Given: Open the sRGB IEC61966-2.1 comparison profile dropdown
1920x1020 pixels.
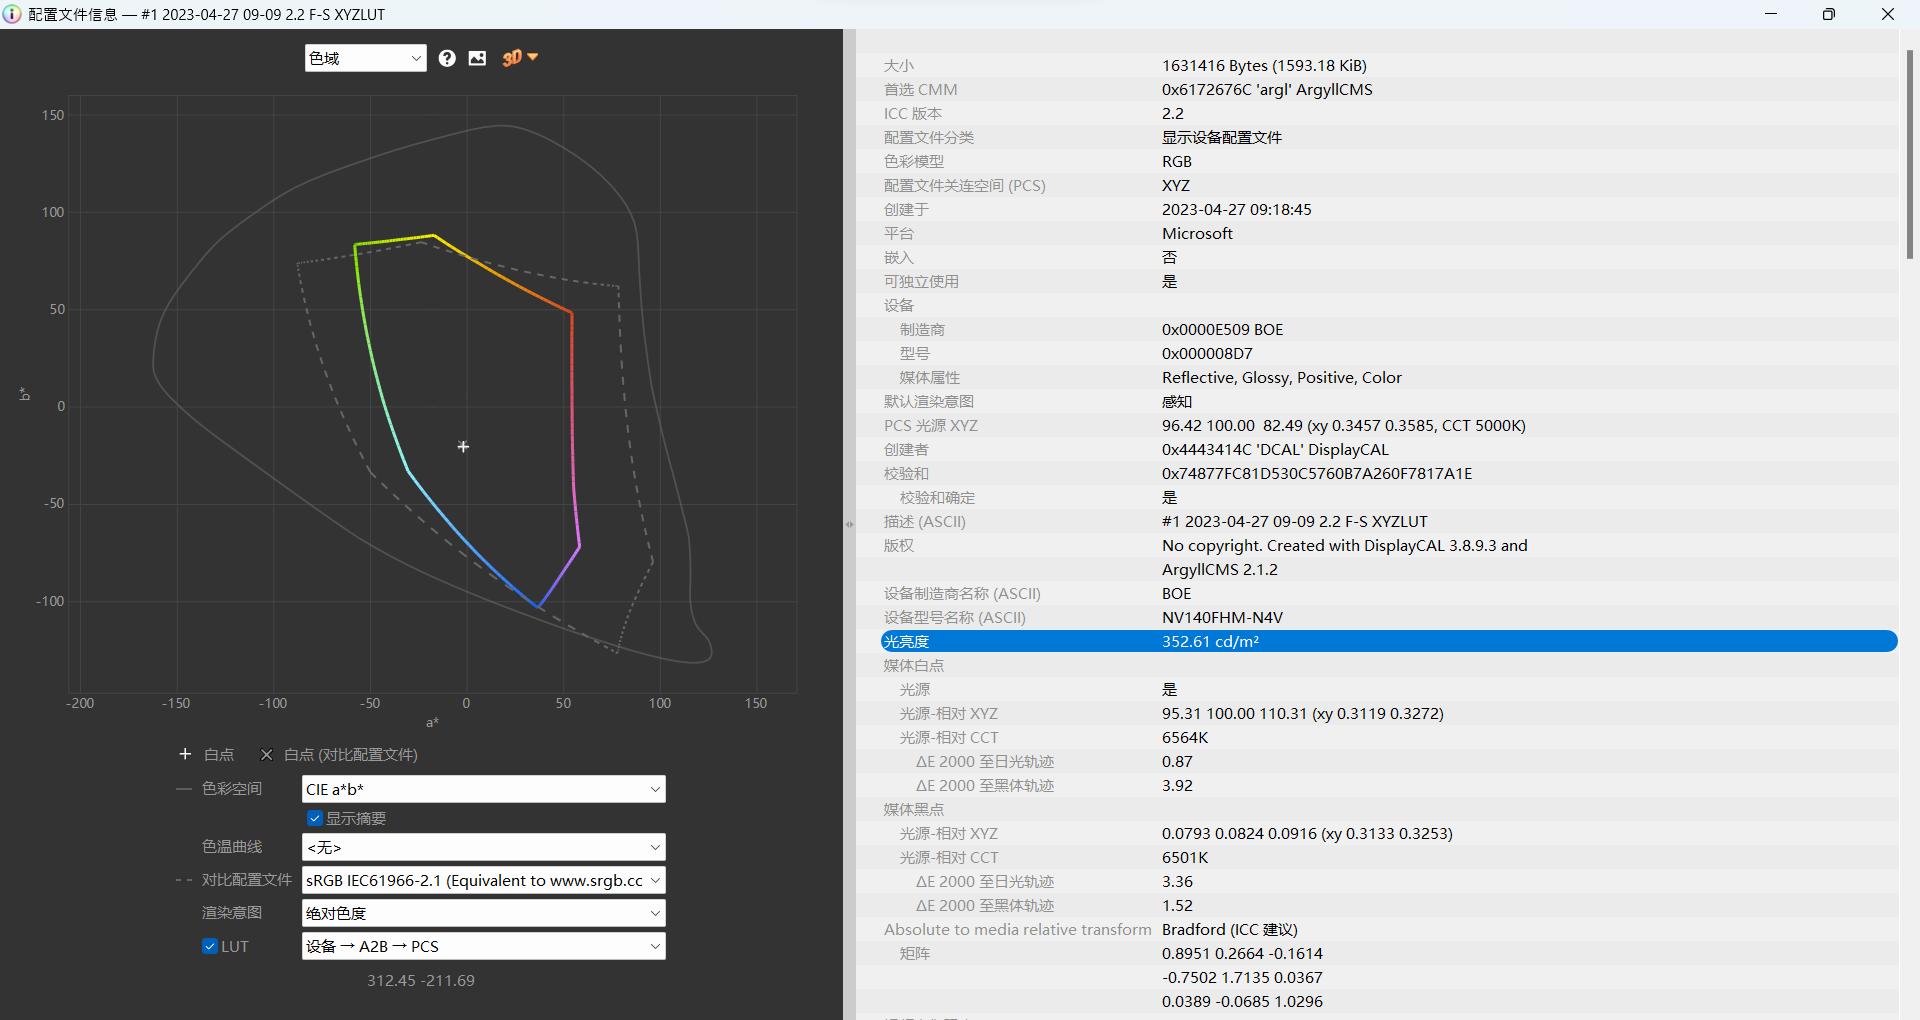Looking at the screenshot, I should coord(483,880).
